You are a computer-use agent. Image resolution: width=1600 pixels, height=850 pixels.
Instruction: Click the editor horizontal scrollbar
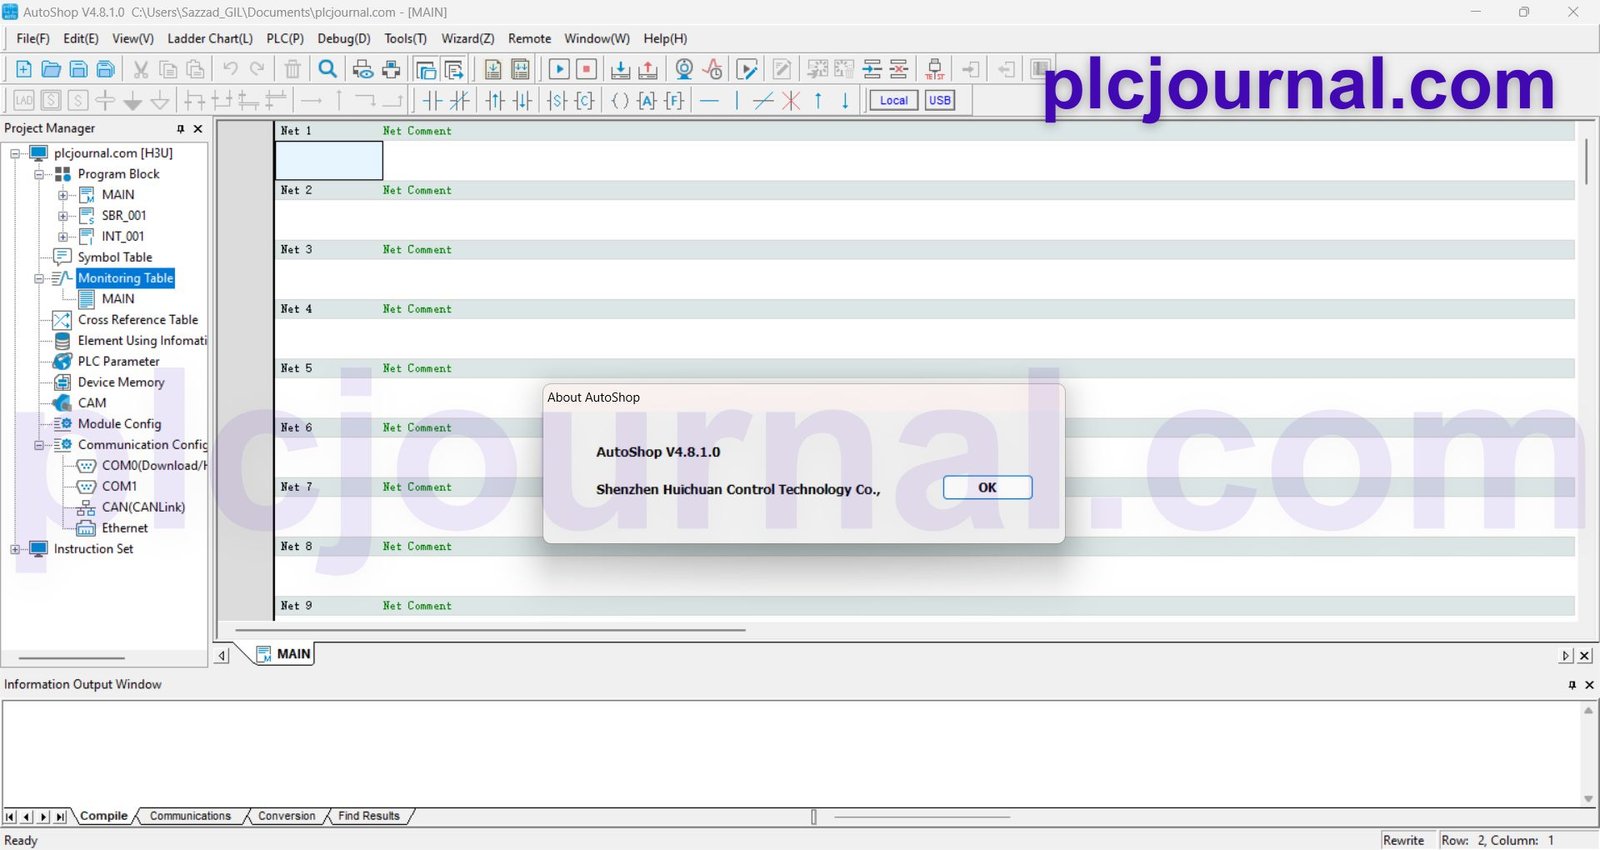(490, 630)
